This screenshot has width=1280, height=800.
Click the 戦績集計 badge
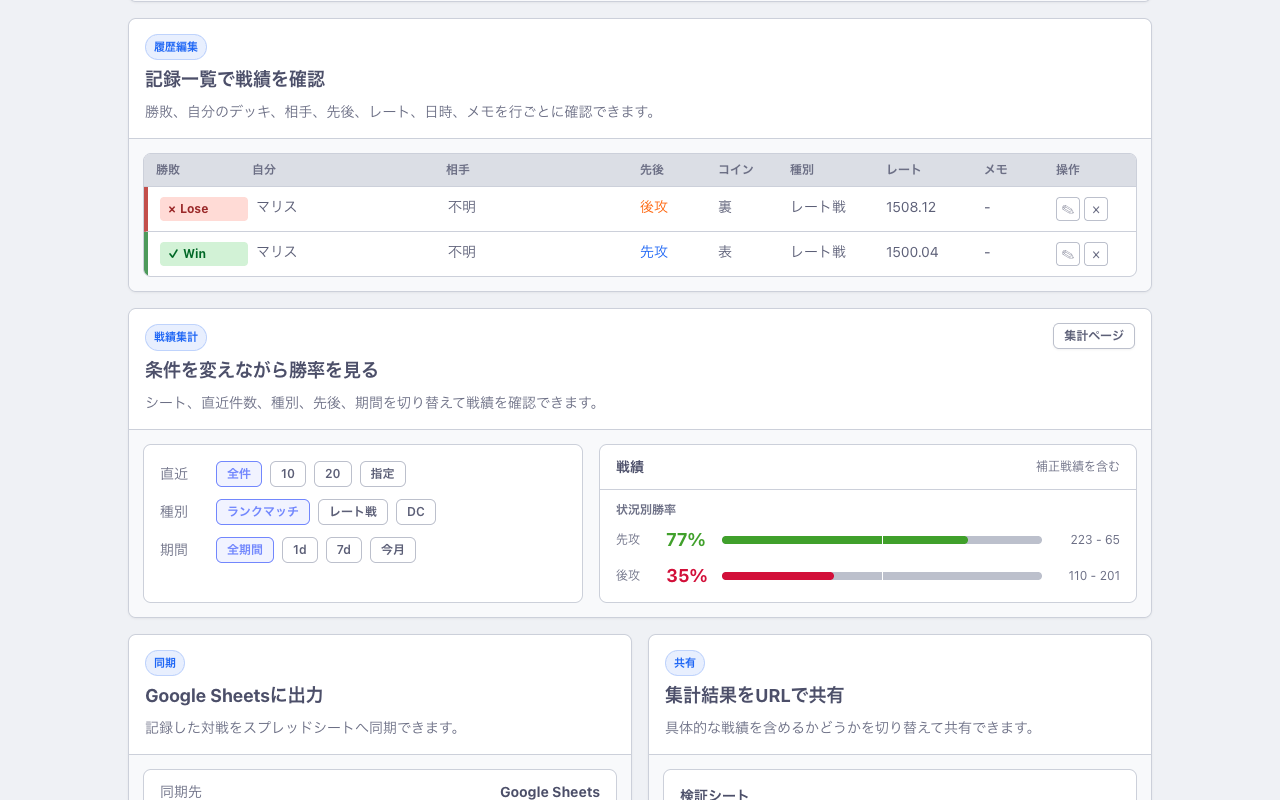[x=176, y=337]
